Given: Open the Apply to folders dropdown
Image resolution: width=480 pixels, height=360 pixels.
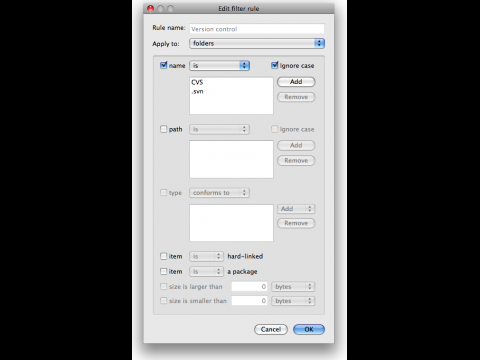Looking at the screenshot, I should coord(257,43).
